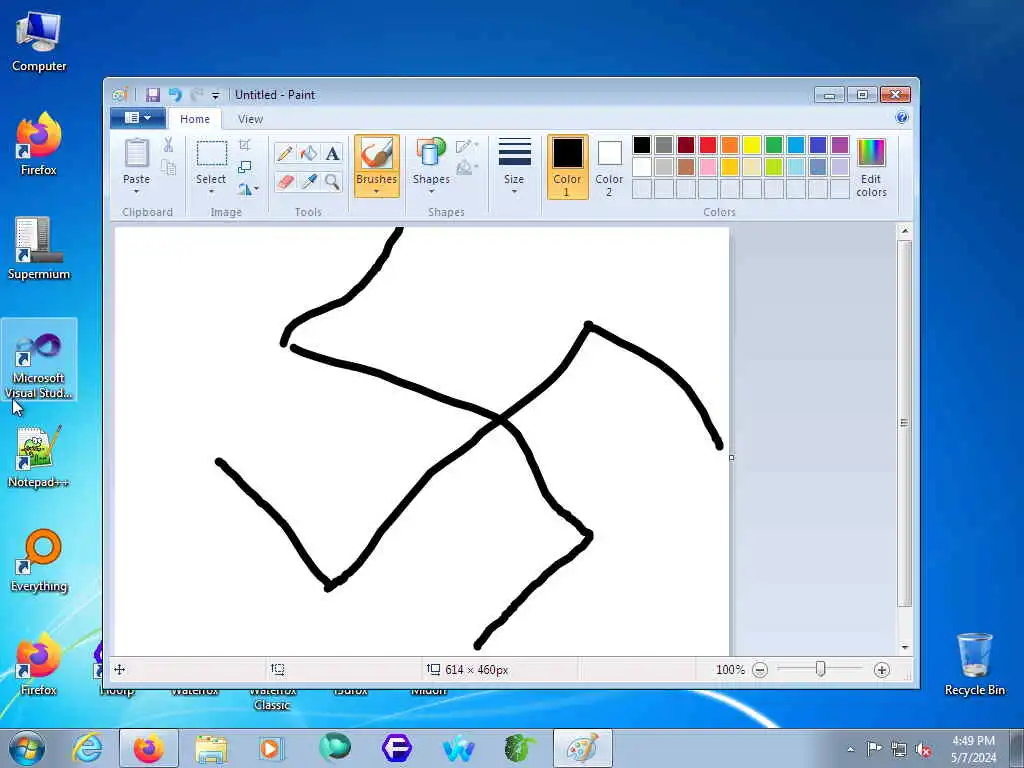Click the Undo arrow in quick access toolbar
The image size is (1024, 768).
coord(175,95)
